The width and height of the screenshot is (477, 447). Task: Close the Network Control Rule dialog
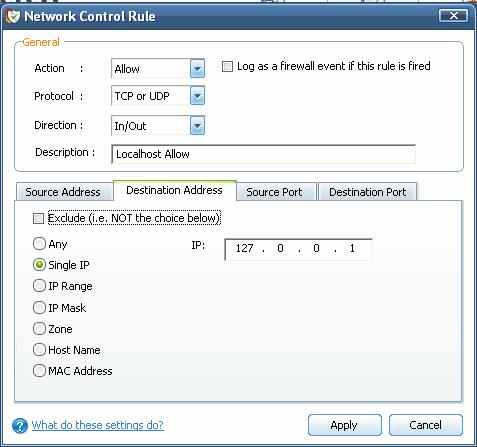pos(453,15)
